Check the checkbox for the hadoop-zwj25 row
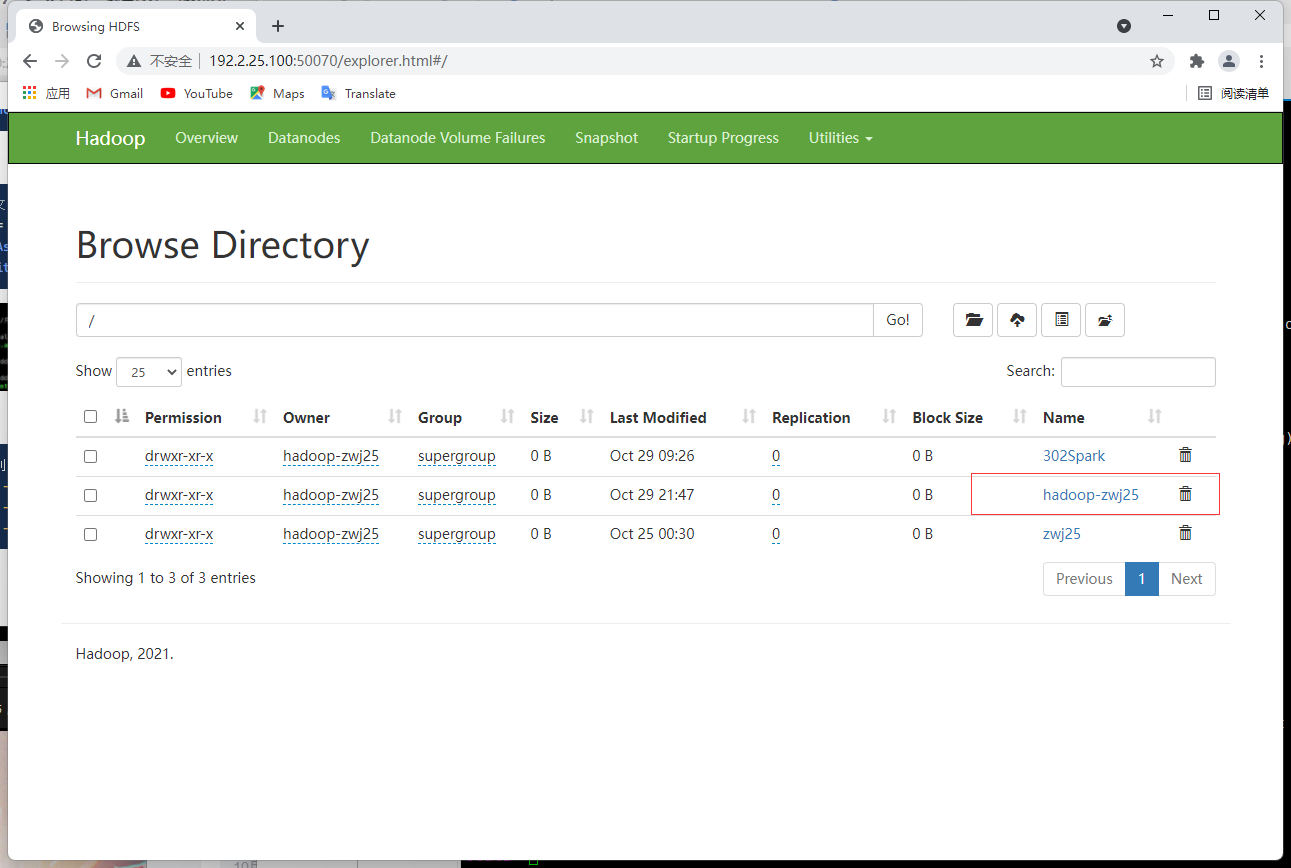1291x868 pixels. (91, 495)
